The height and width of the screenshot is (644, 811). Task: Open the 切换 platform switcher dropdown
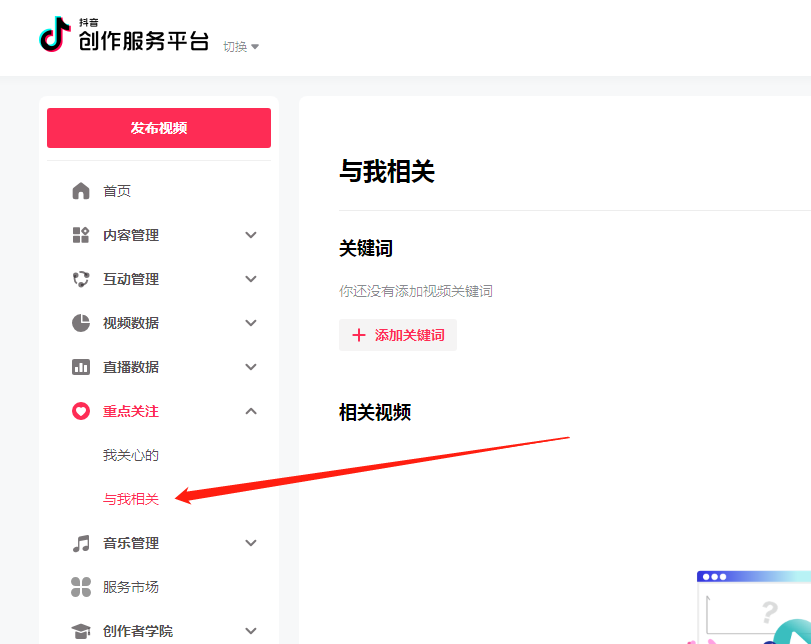241,47
